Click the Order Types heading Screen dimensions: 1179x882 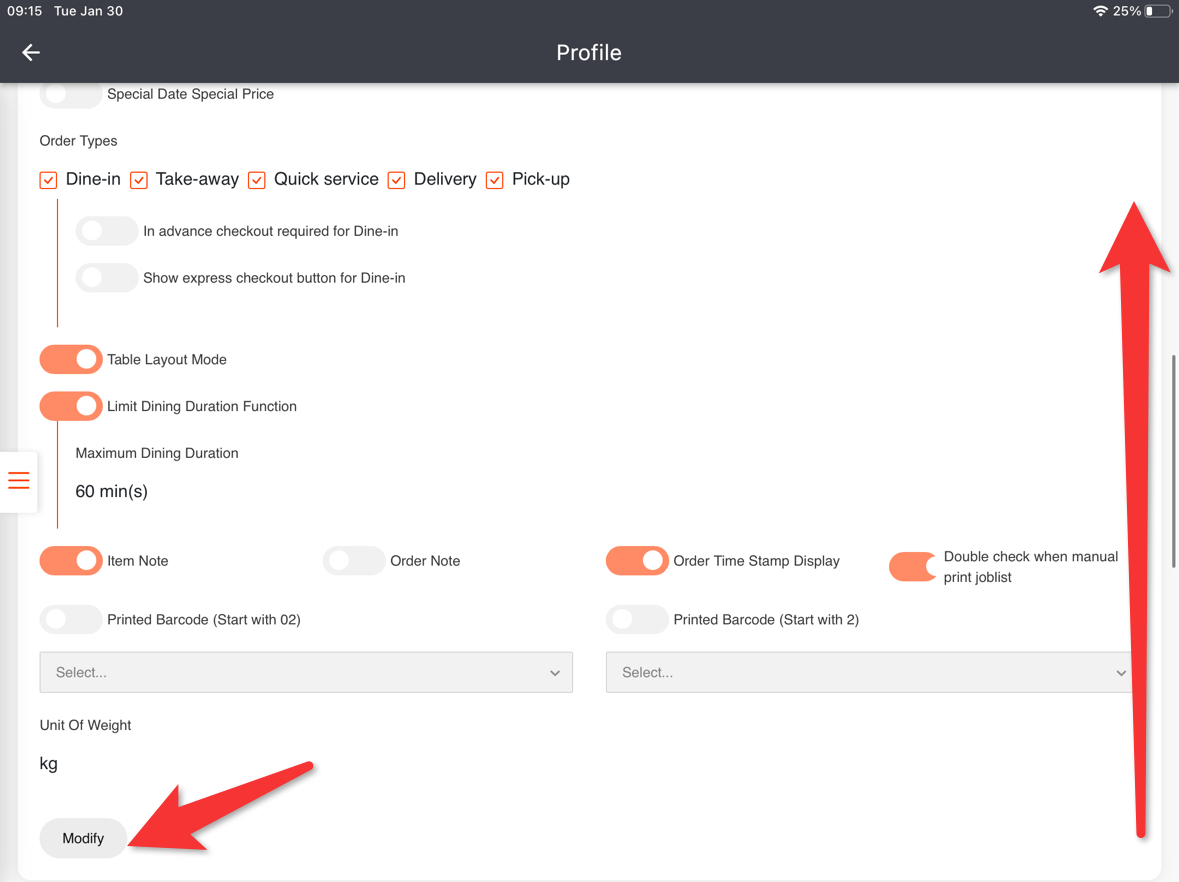click(78, 141)
